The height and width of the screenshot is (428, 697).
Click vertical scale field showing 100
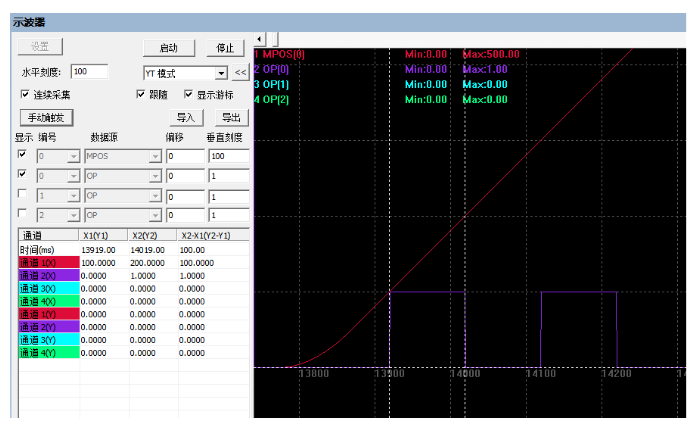coord(229,156)
